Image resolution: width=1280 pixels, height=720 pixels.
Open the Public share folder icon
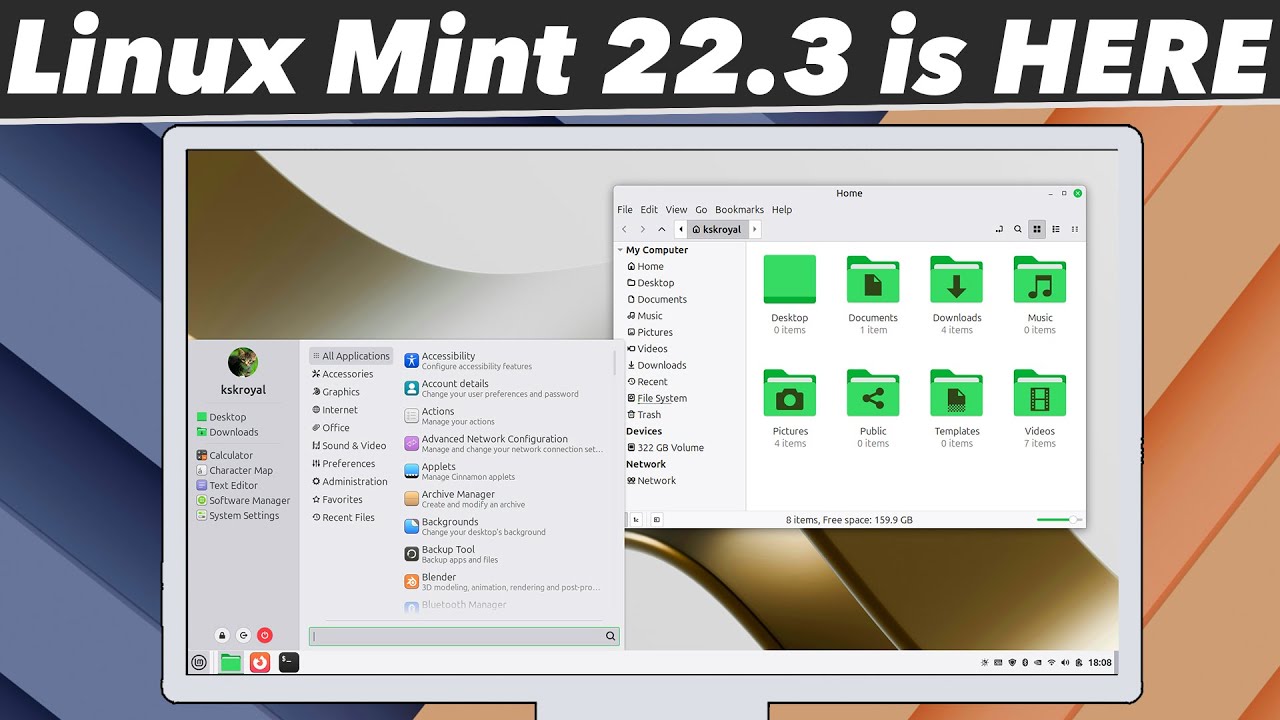click(873, 393)
